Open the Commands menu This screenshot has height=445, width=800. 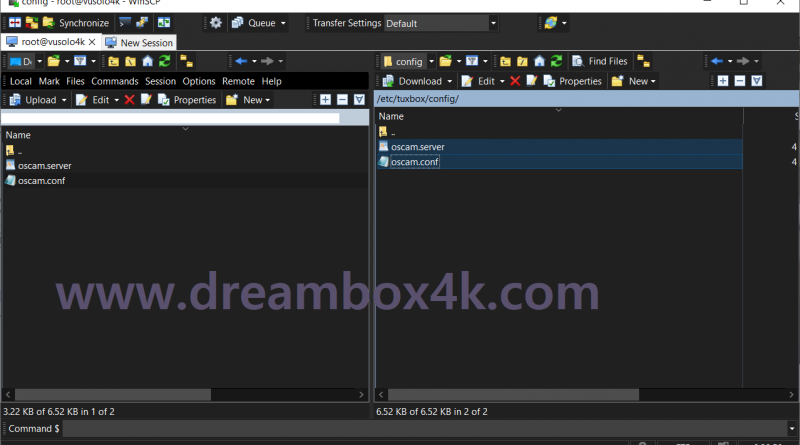[x=114, y=81]
